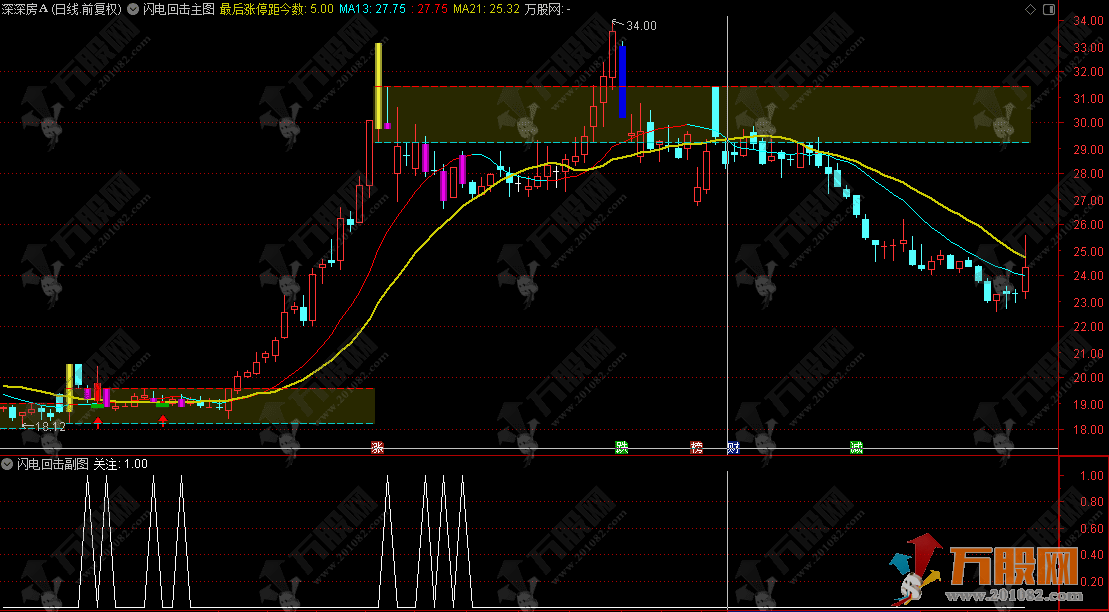Click the 18.12 low price annotation
Image resolution: width=1109 pixels, height=612 pixels.
tap(49, 427)
